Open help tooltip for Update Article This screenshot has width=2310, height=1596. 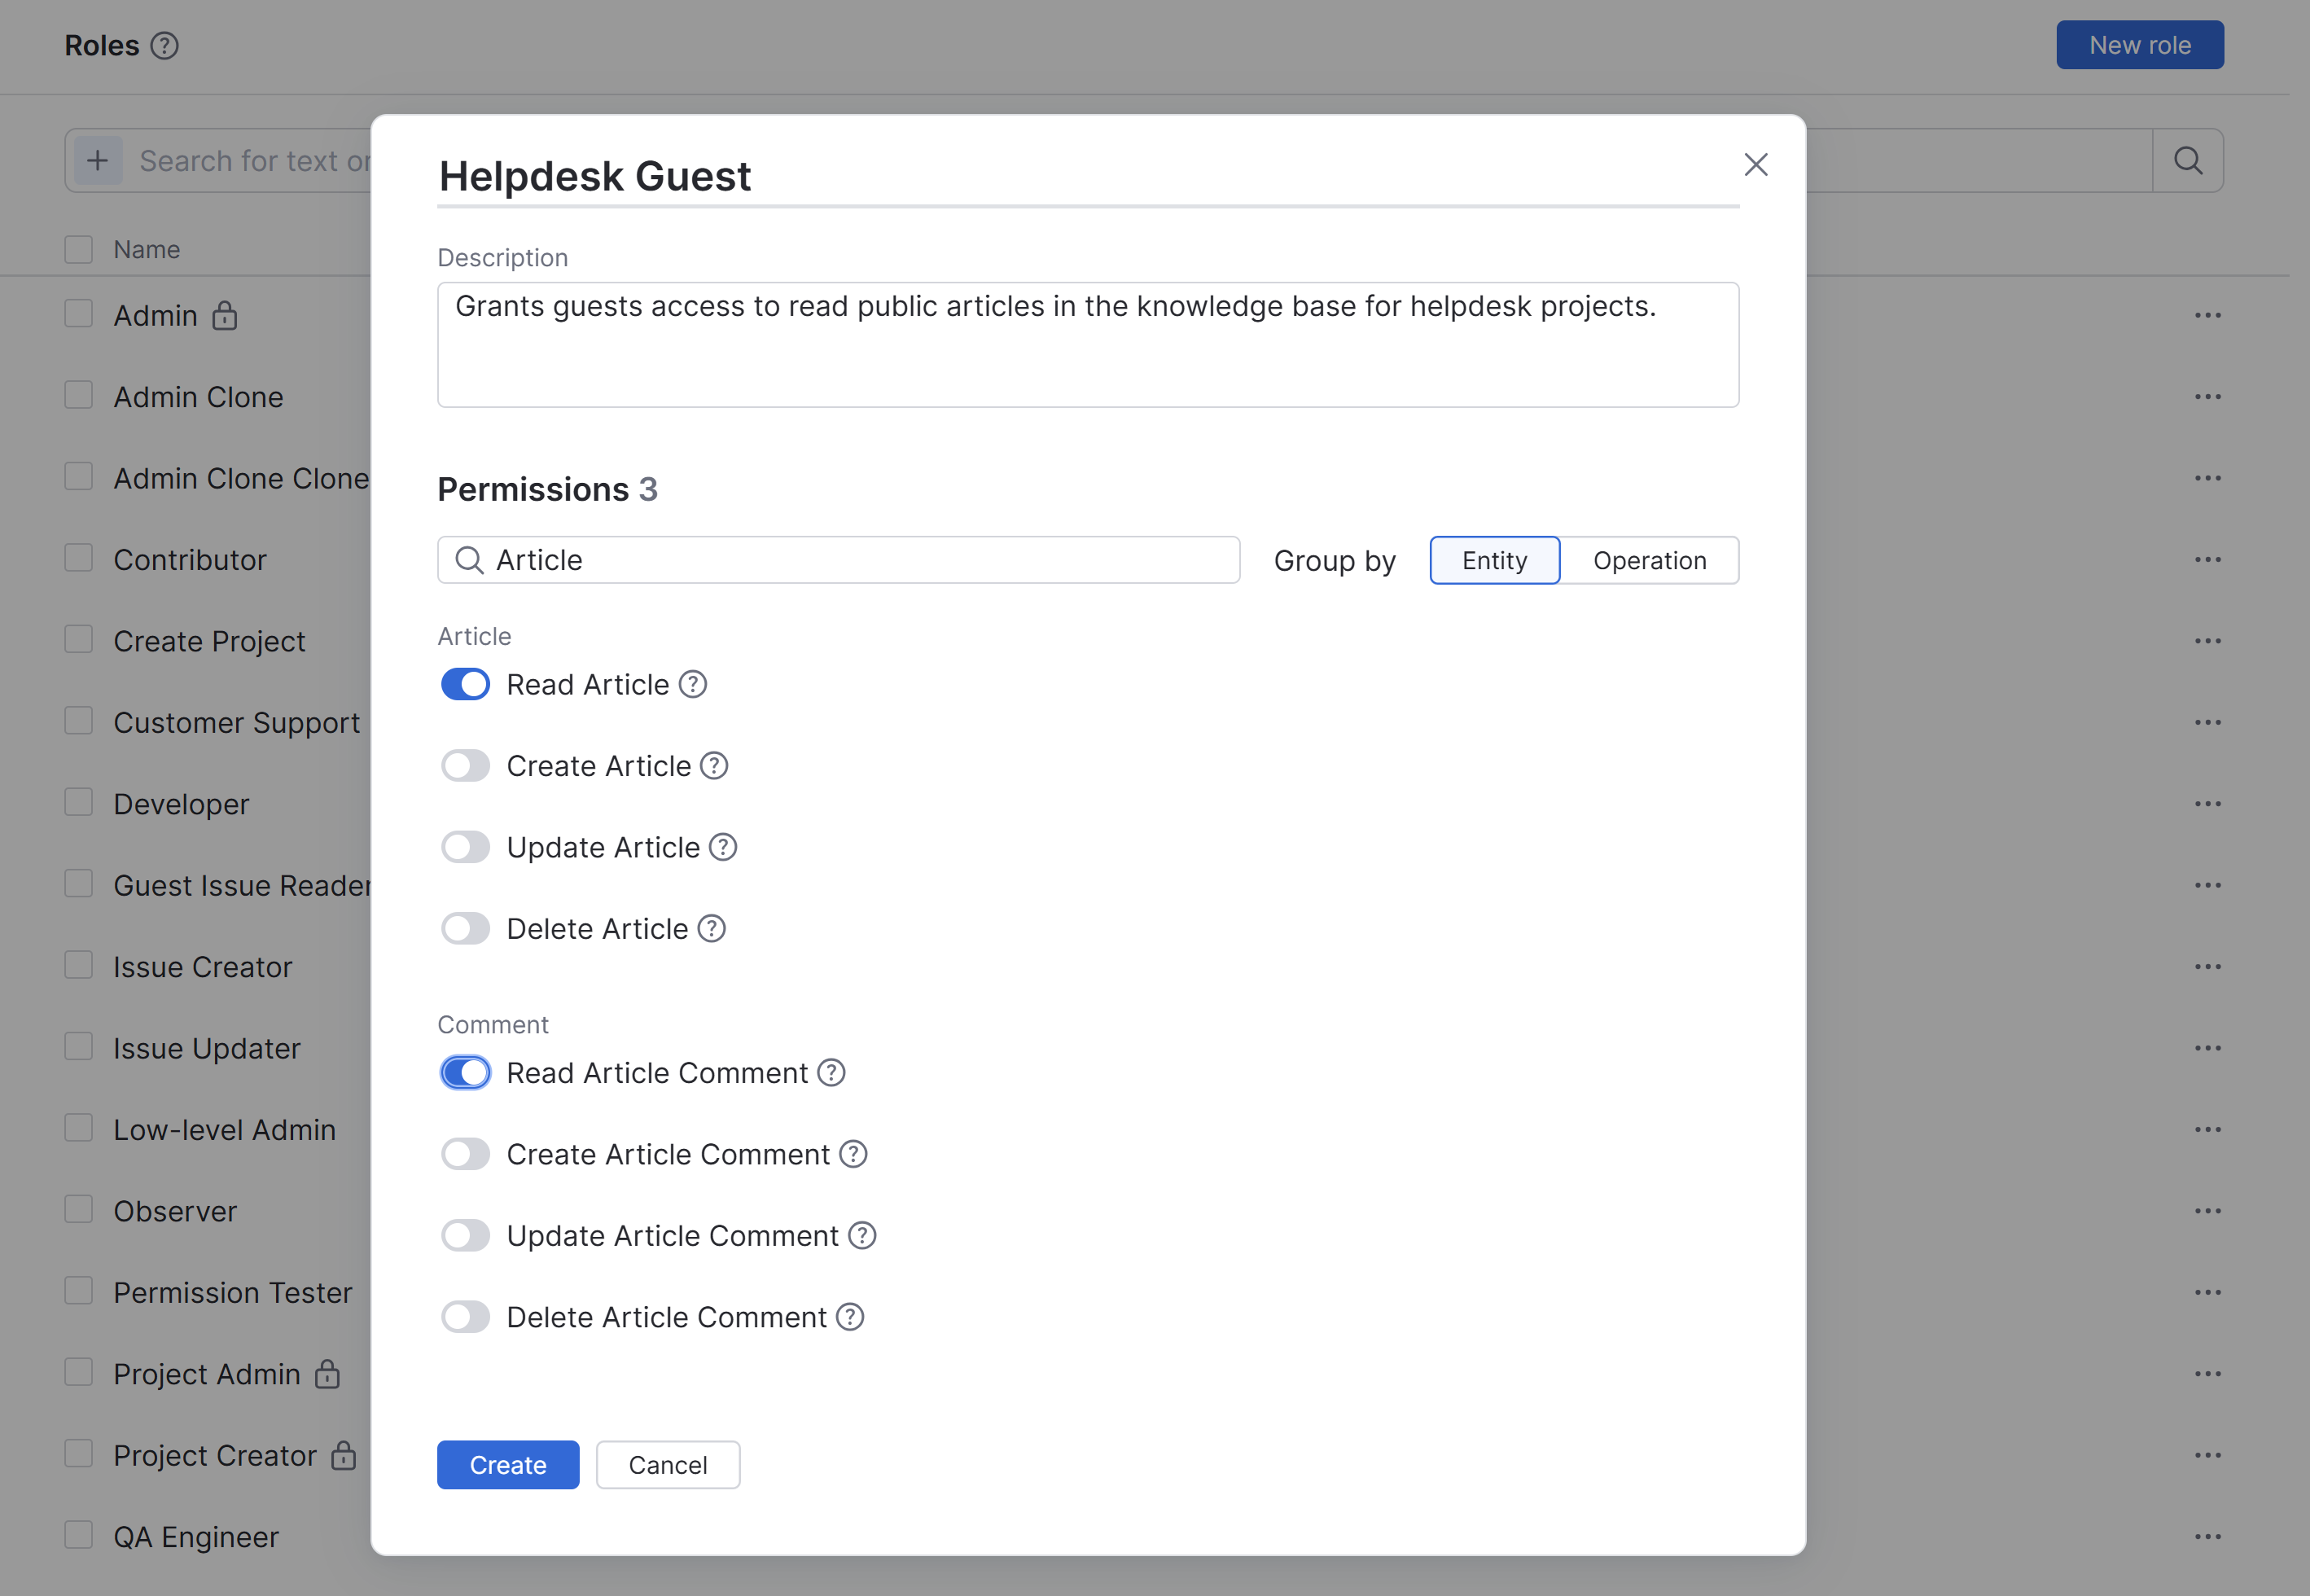click(723, 847)
